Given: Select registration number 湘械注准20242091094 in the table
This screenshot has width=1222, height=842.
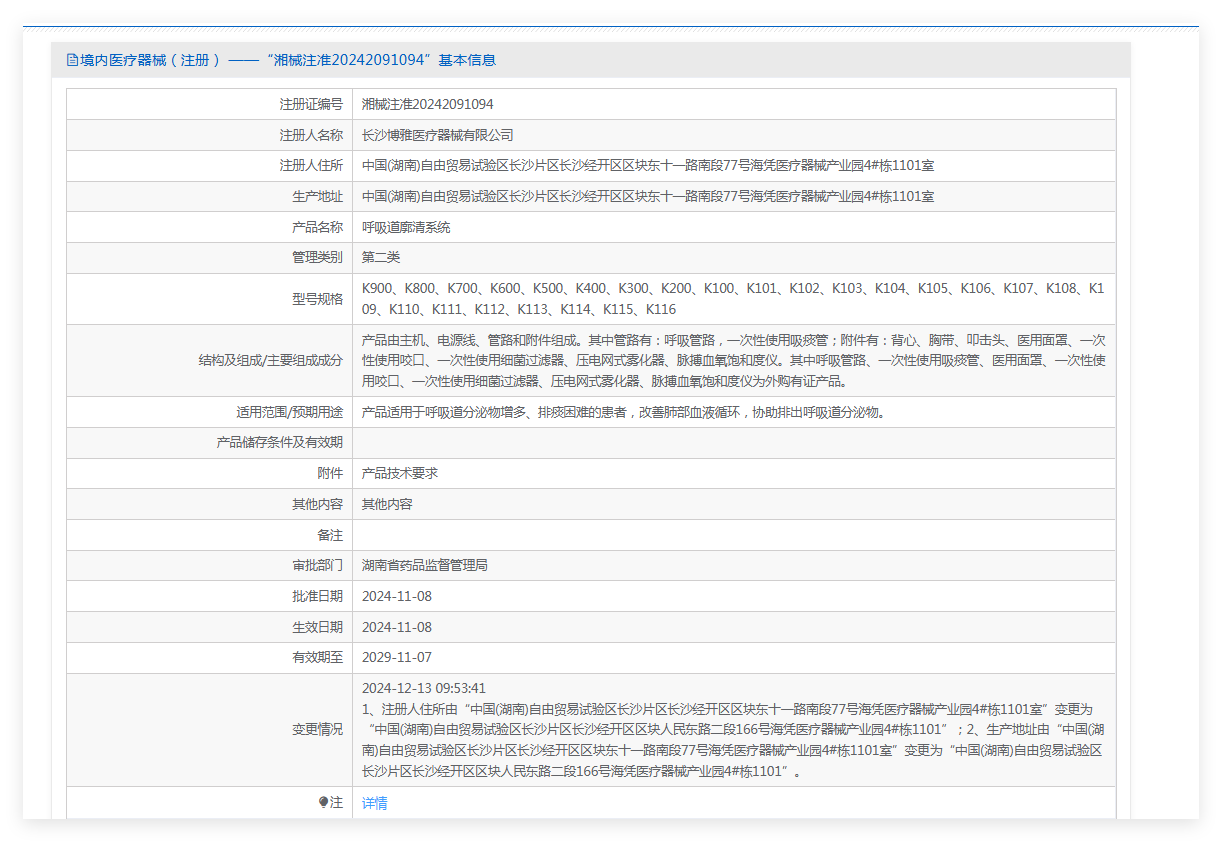Looking at the screenshot, I should pos(427,104).
